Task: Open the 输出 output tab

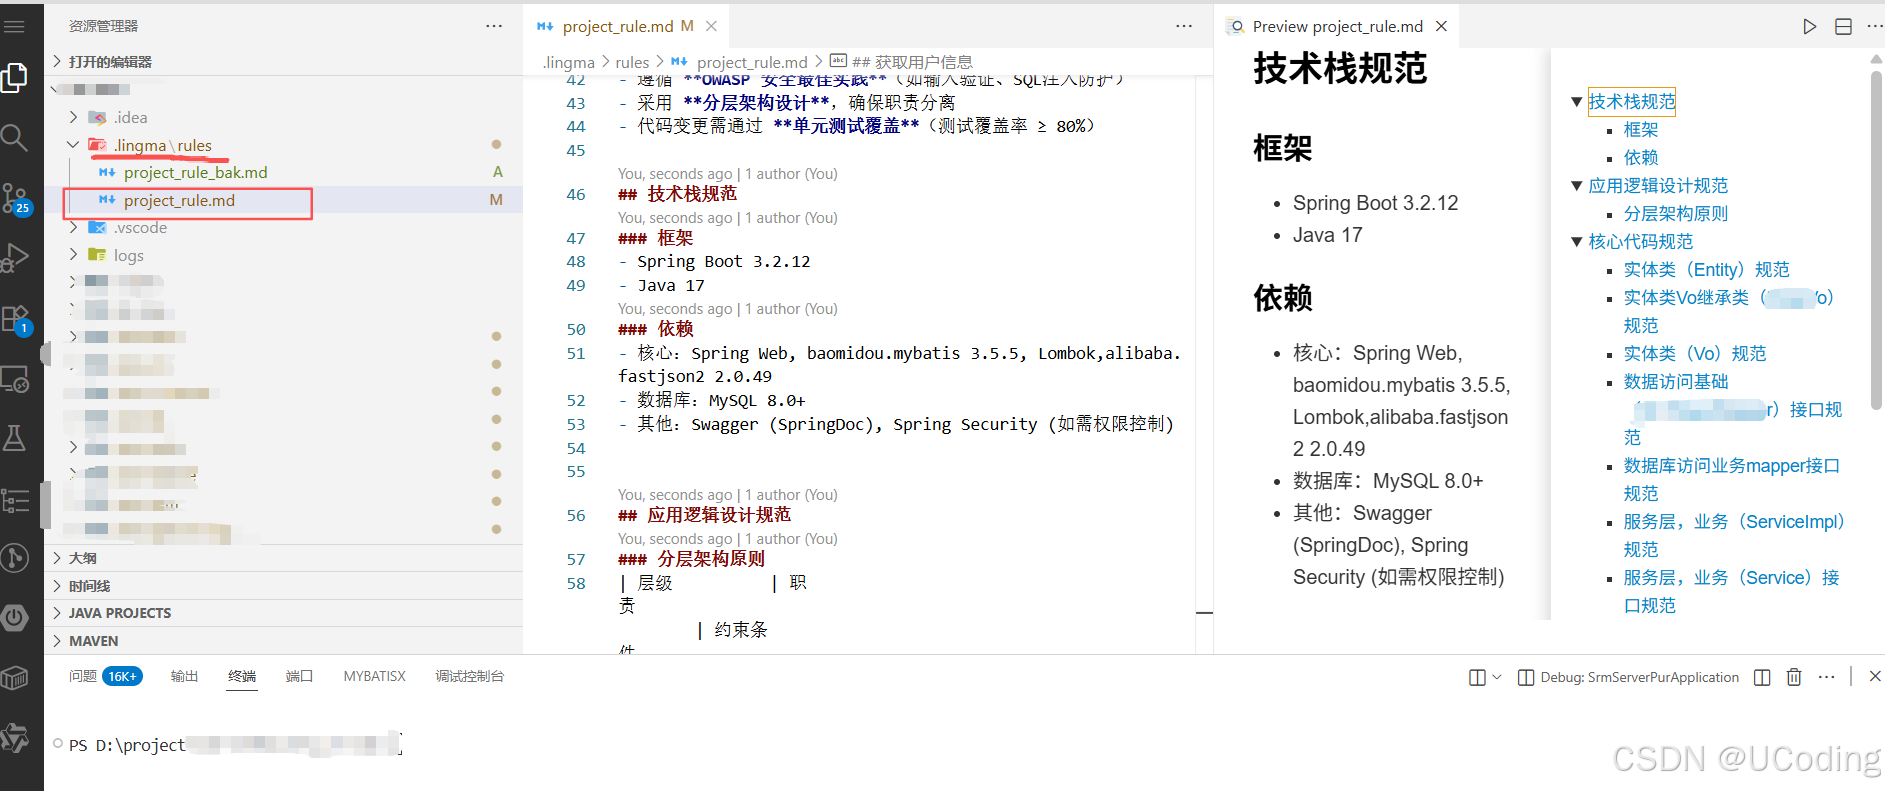Action: (184, 677)
